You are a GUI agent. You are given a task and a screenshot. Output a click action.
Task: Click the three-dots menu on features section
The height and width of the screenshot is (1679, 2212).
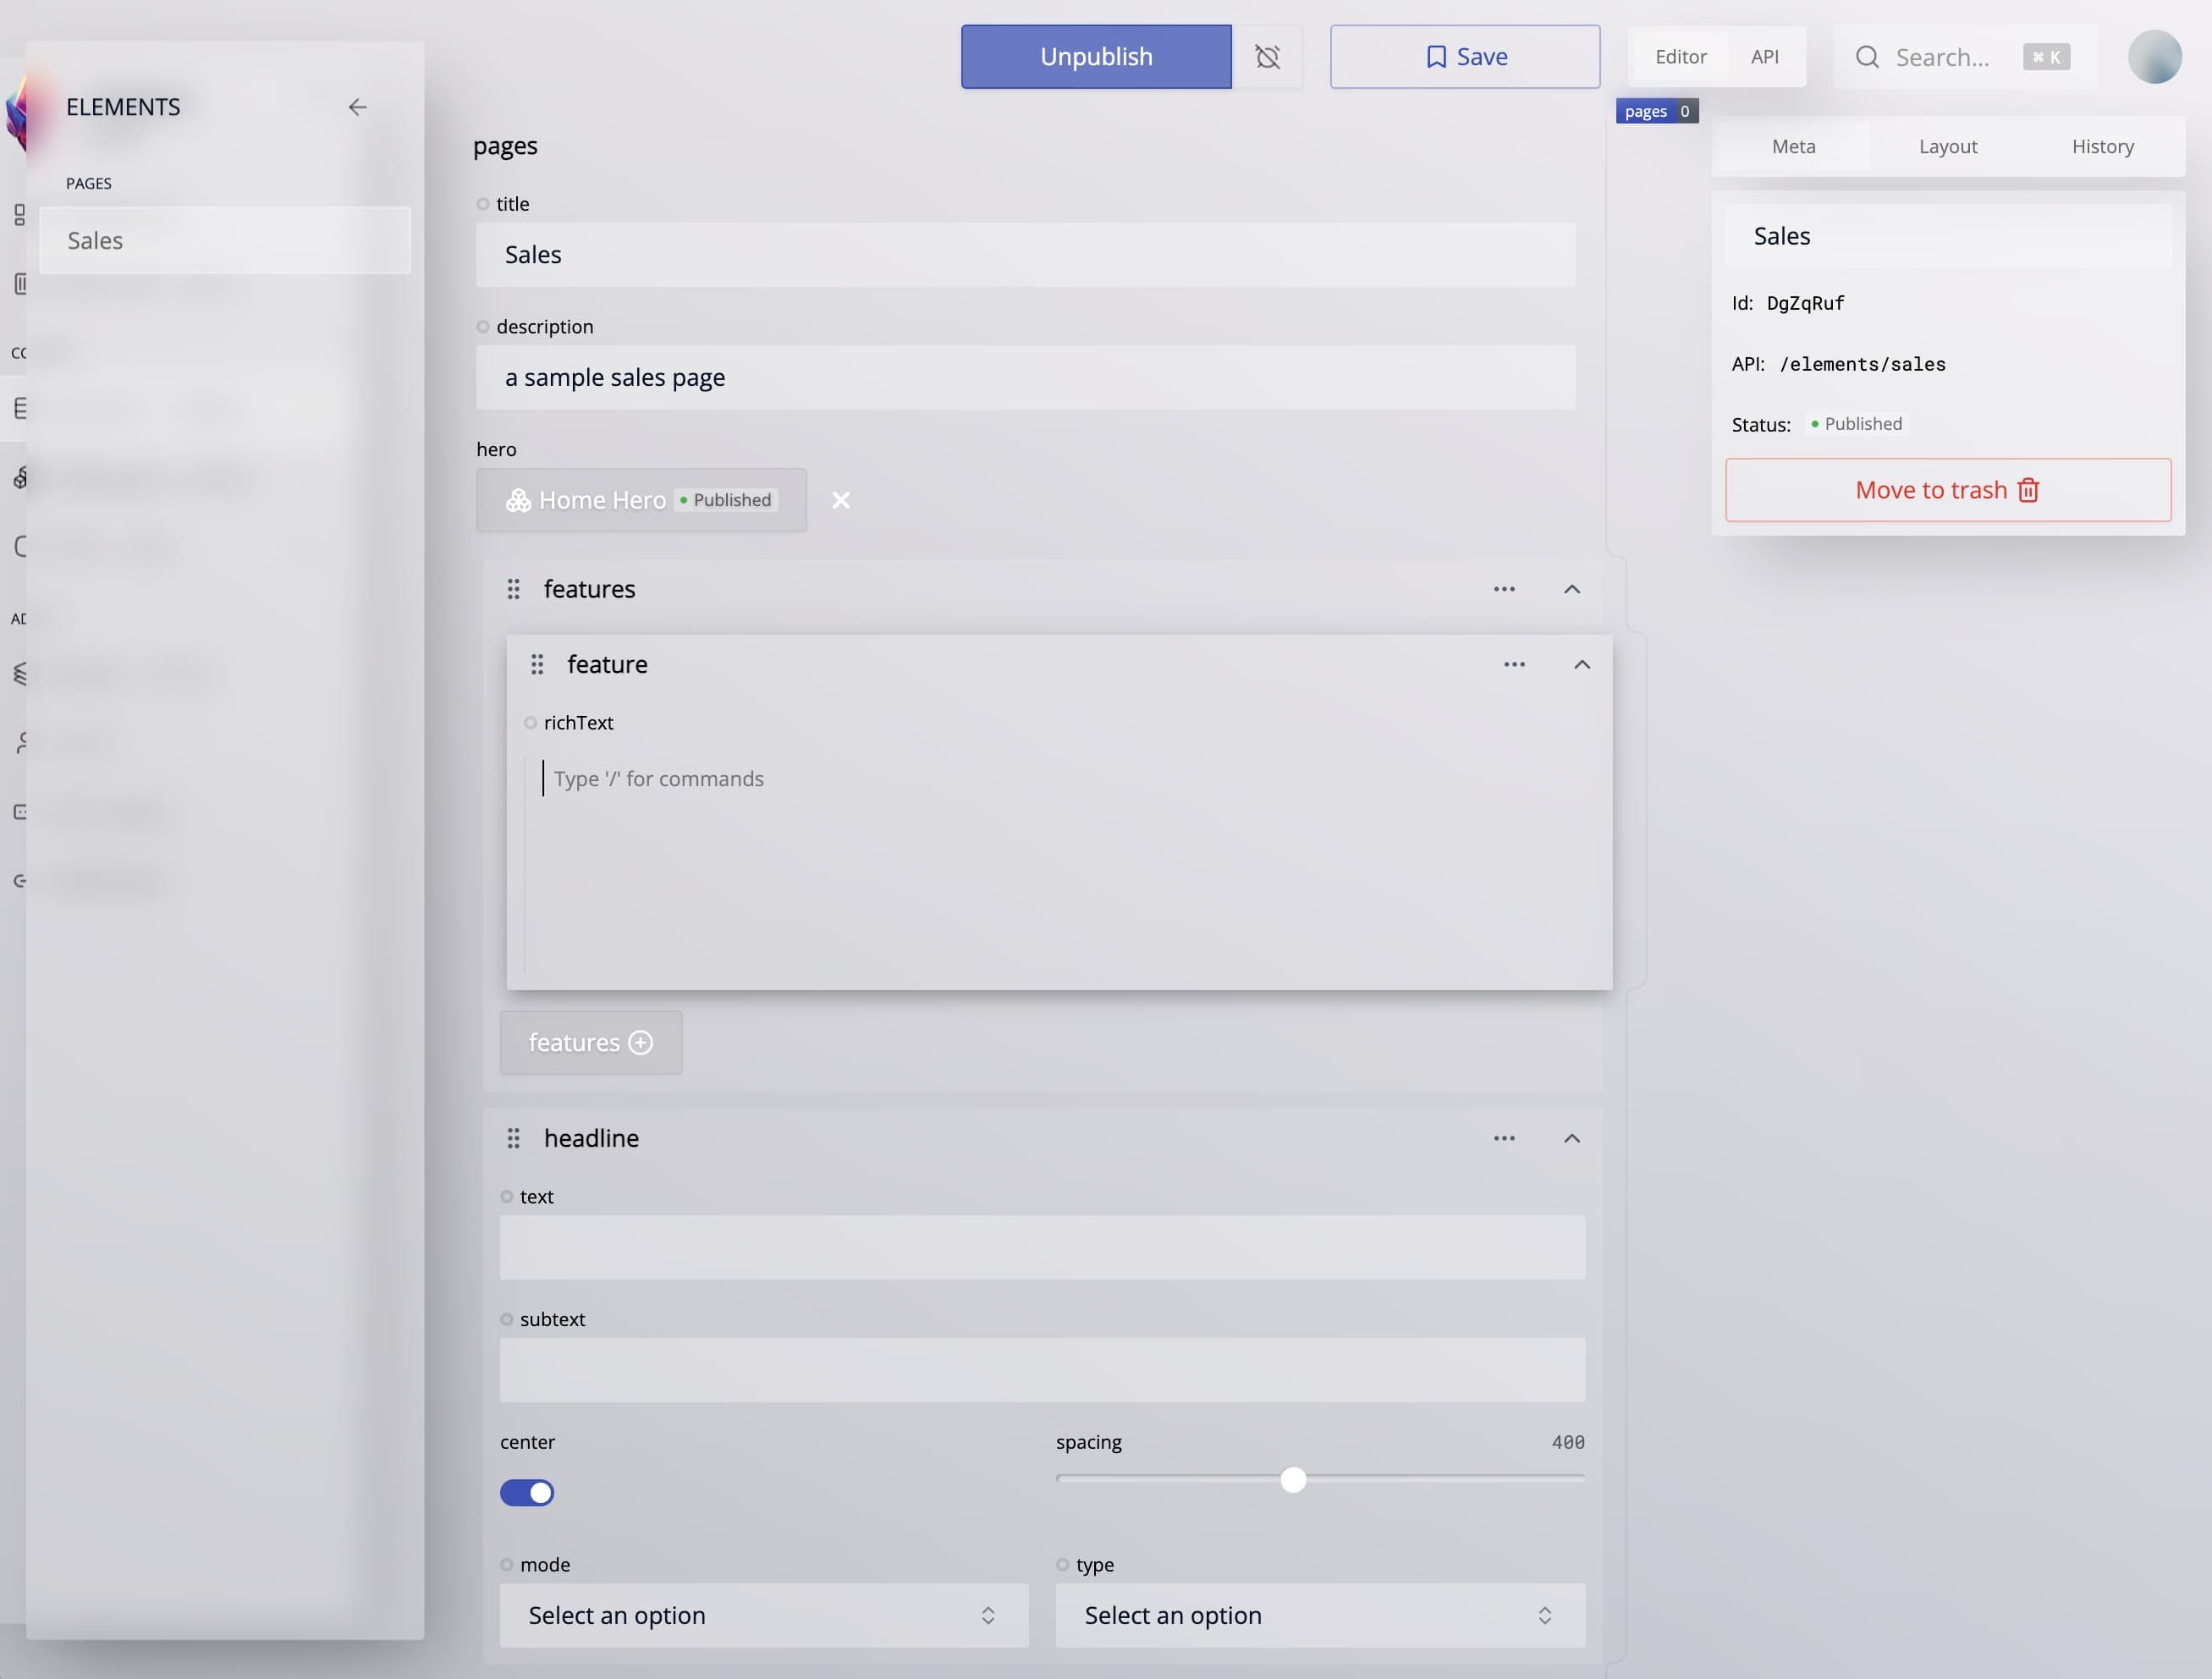coord(1503,589)
